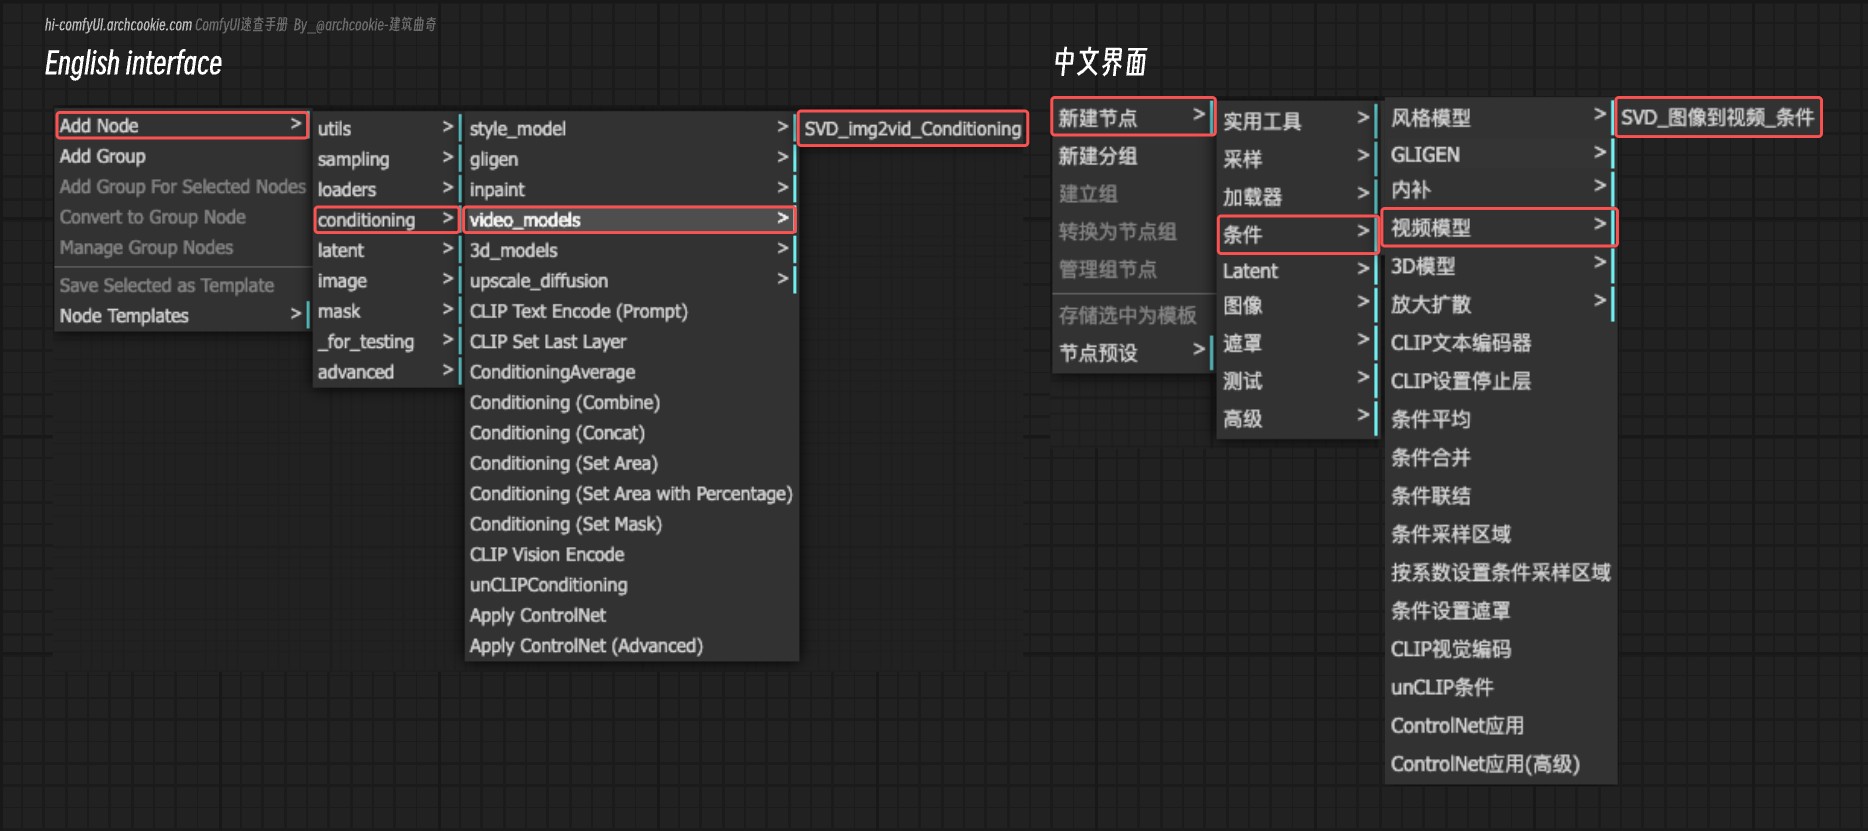Expand the mask category
Image resolution: width=1868 pixels, height=831 pixels.
386,311
